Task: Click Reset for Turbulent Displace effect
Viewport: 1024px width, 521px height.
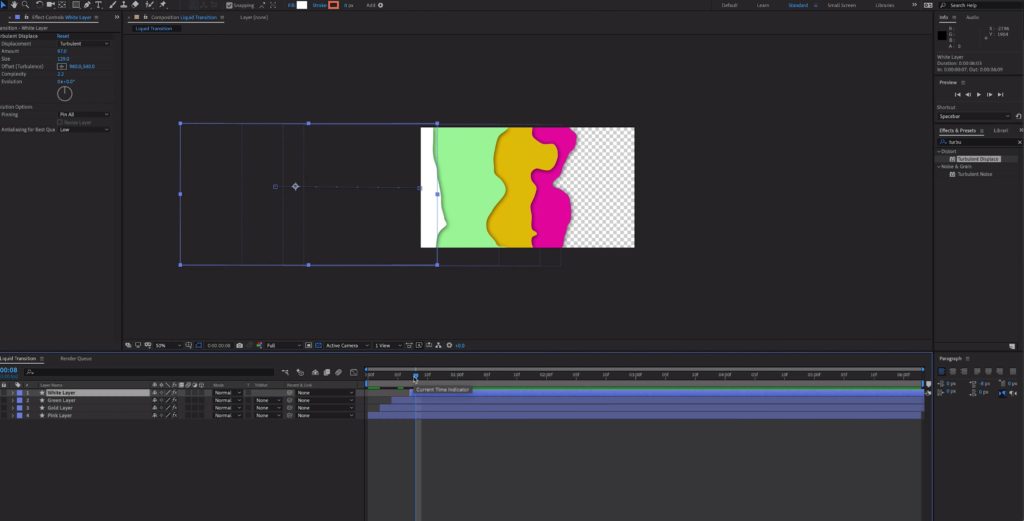Action: (62, 36)
